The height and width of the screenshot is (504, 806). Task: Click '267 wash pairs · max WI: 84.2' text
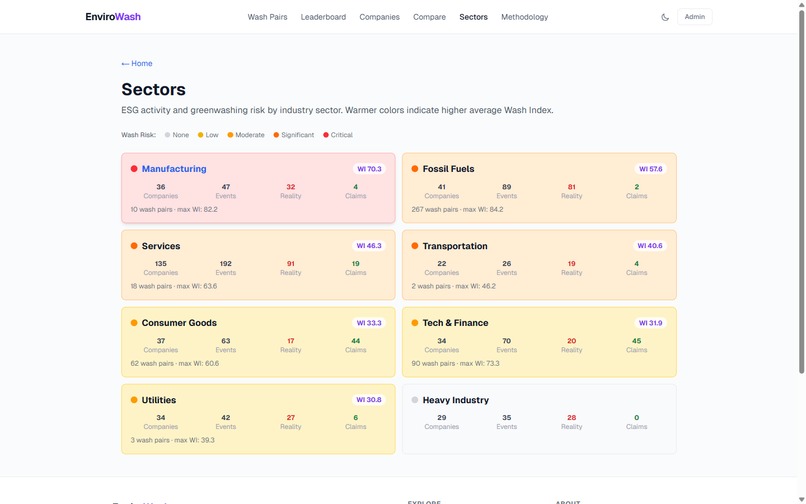[457, 209]
